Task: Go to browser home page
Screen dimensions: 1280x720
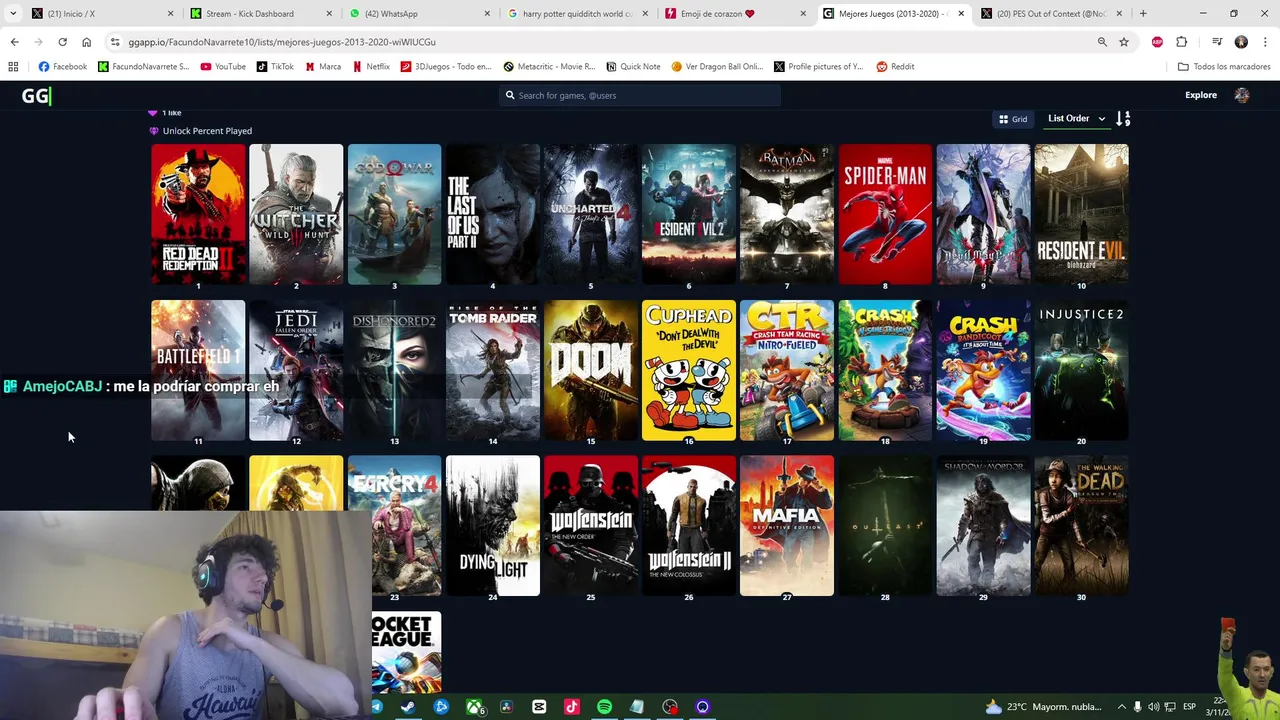Action: point(86,42)
